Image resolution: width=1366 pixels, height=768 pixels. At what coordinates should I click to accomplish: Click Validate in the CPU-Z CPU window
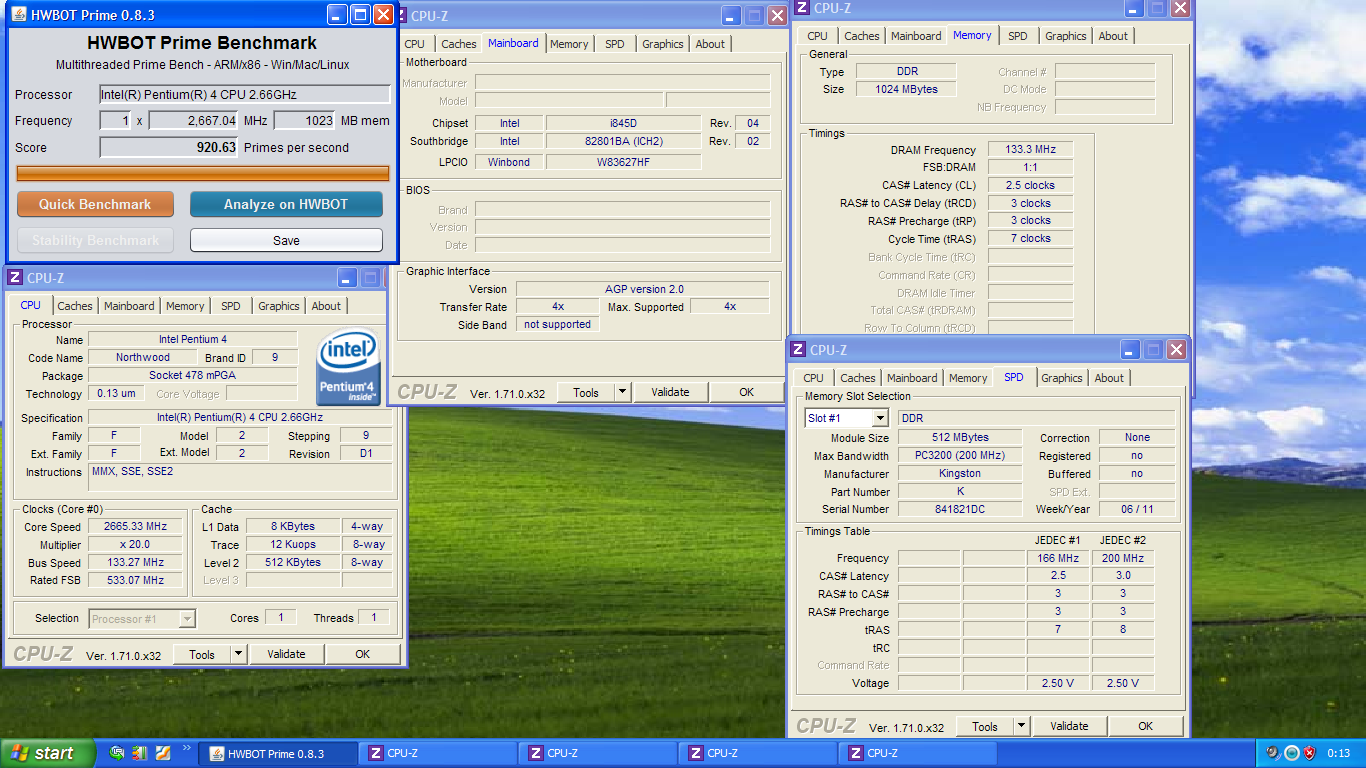click(286, 654)
